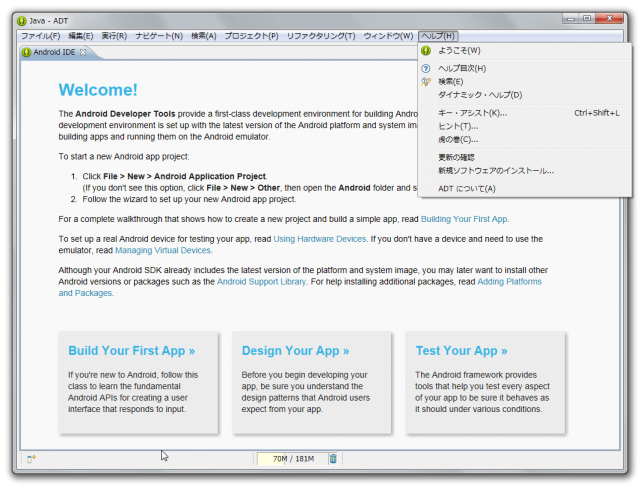The height and width of the screenshot is (486, 640).
Task: Click the Test Your App » heading
Action: [461, 351]
